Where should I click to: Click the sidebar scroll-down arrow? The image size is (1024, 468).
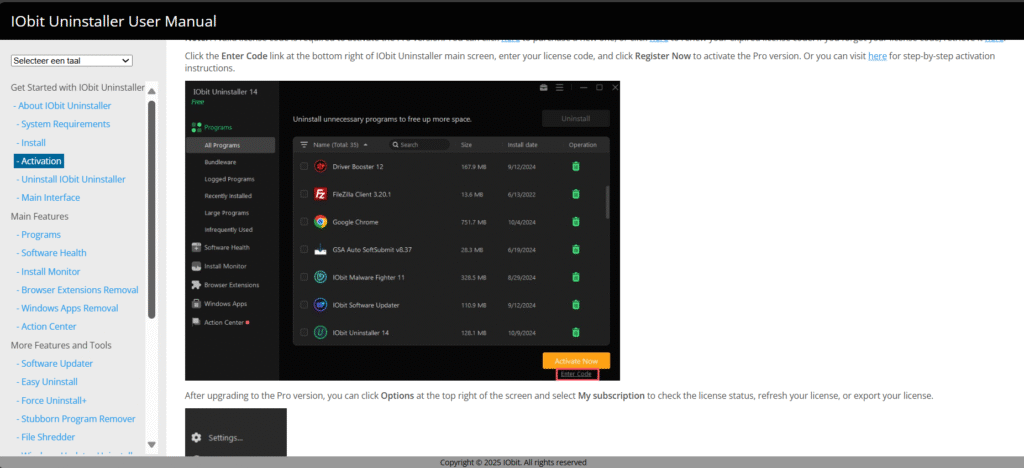click(x=152, y=445)
